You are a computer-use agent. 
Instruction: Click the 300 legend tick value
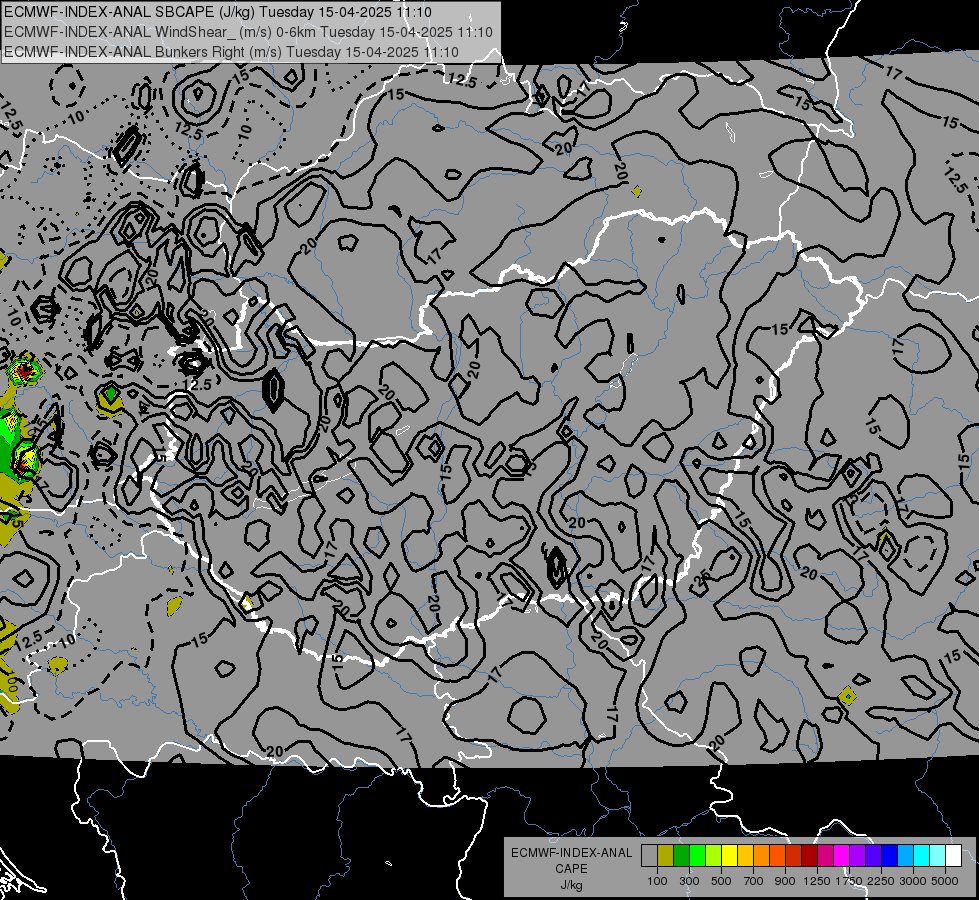pos(689,881)
